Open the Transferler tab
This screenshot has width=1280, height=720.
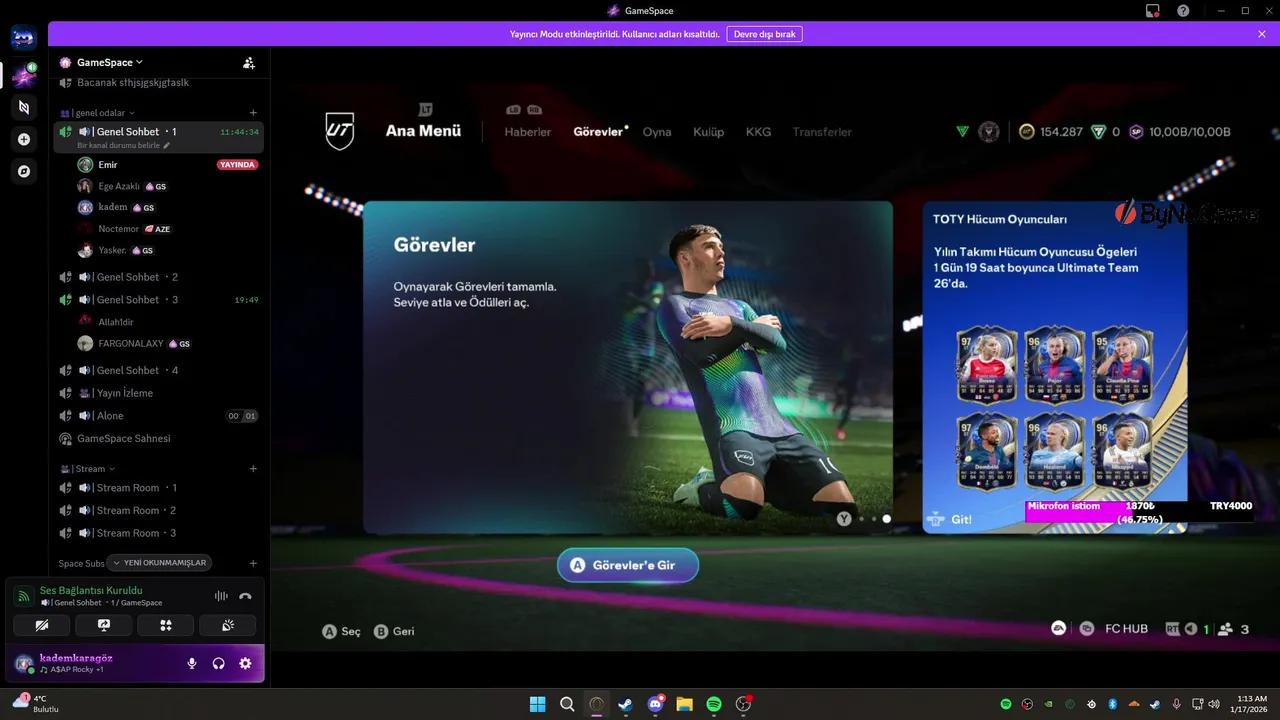point(822,132)
